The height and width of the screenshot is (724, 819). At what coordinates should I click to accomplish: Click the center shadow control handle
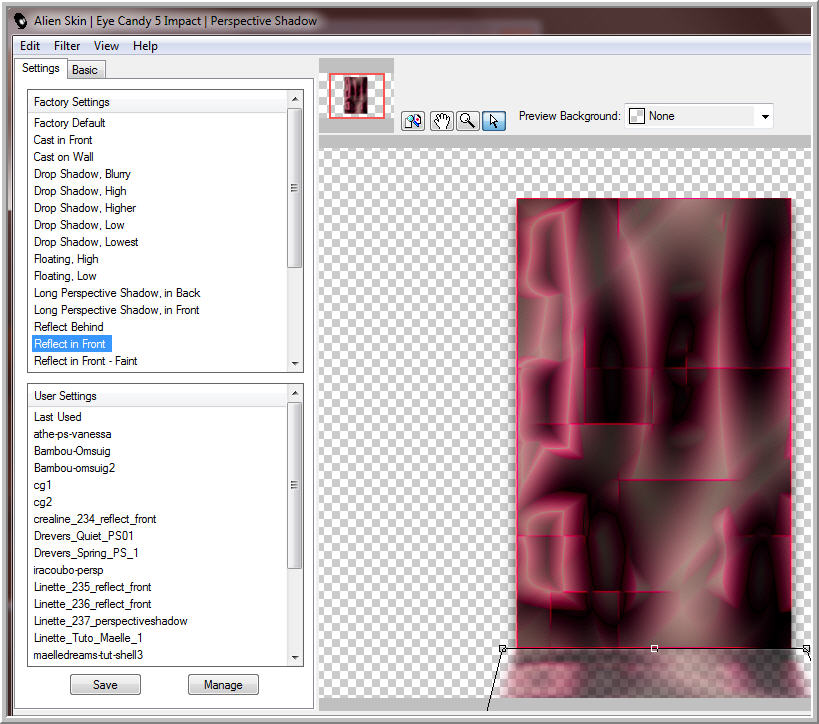coord(654,648)
